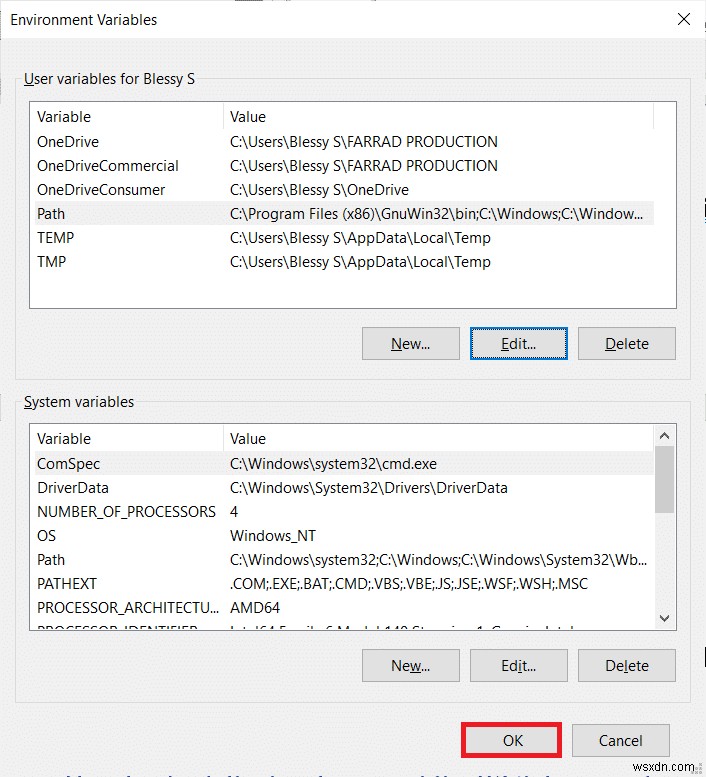Click the AMD64 value

pos(255,608)
